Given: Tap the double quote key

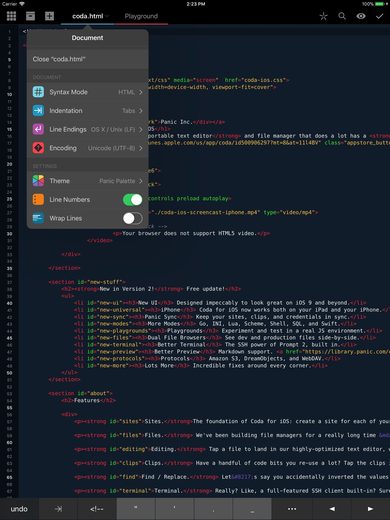Looking at the screenshot, I should pos(136,509).
